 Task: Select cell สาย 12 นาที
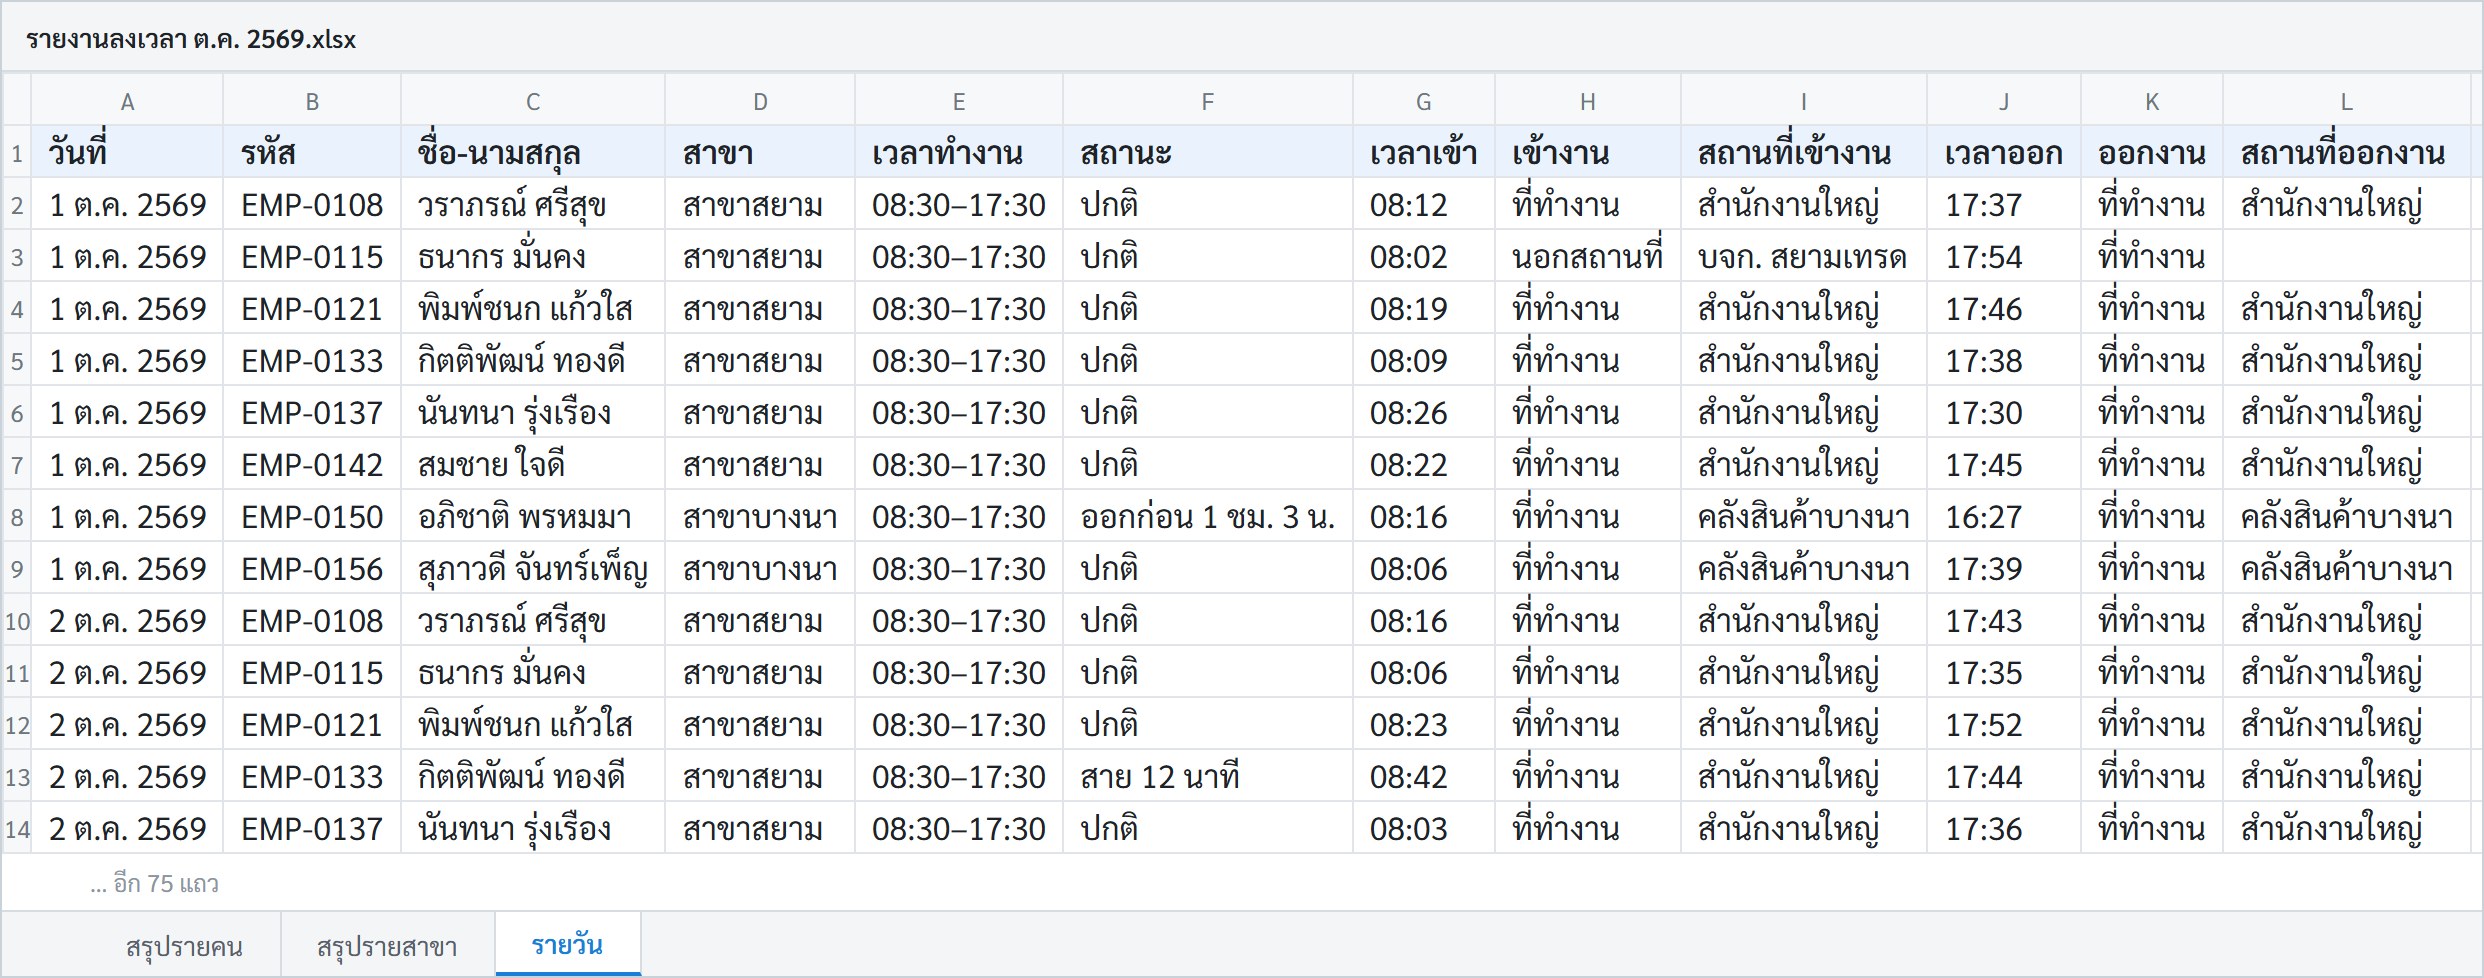[1208, 777]
